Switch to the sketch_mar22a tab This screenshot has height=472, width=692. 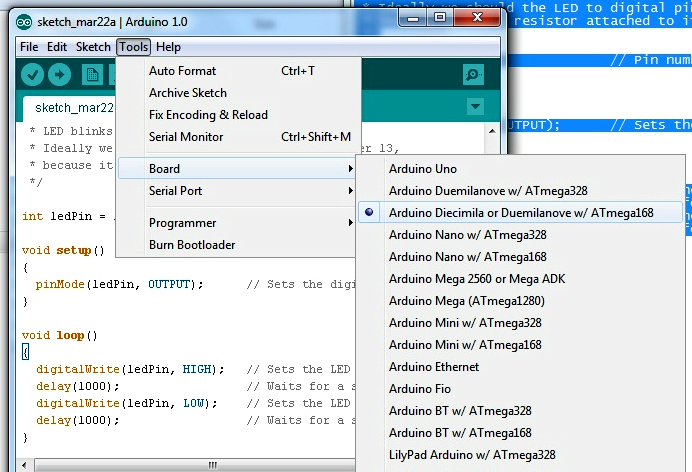(x=71, y=108)
